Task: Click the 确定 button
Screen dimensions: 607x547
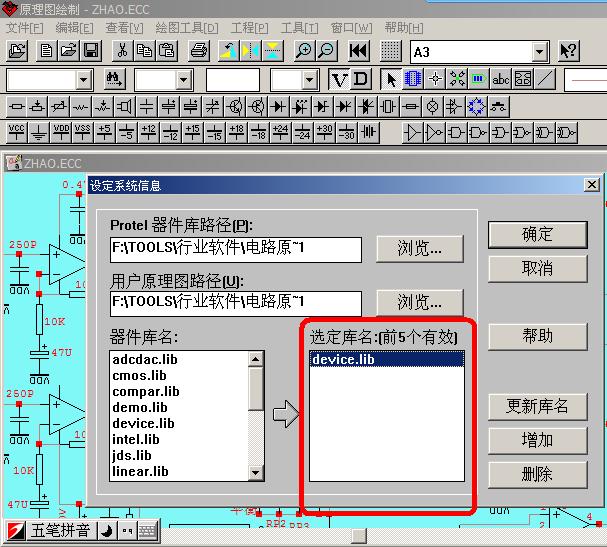Action: 537,234
